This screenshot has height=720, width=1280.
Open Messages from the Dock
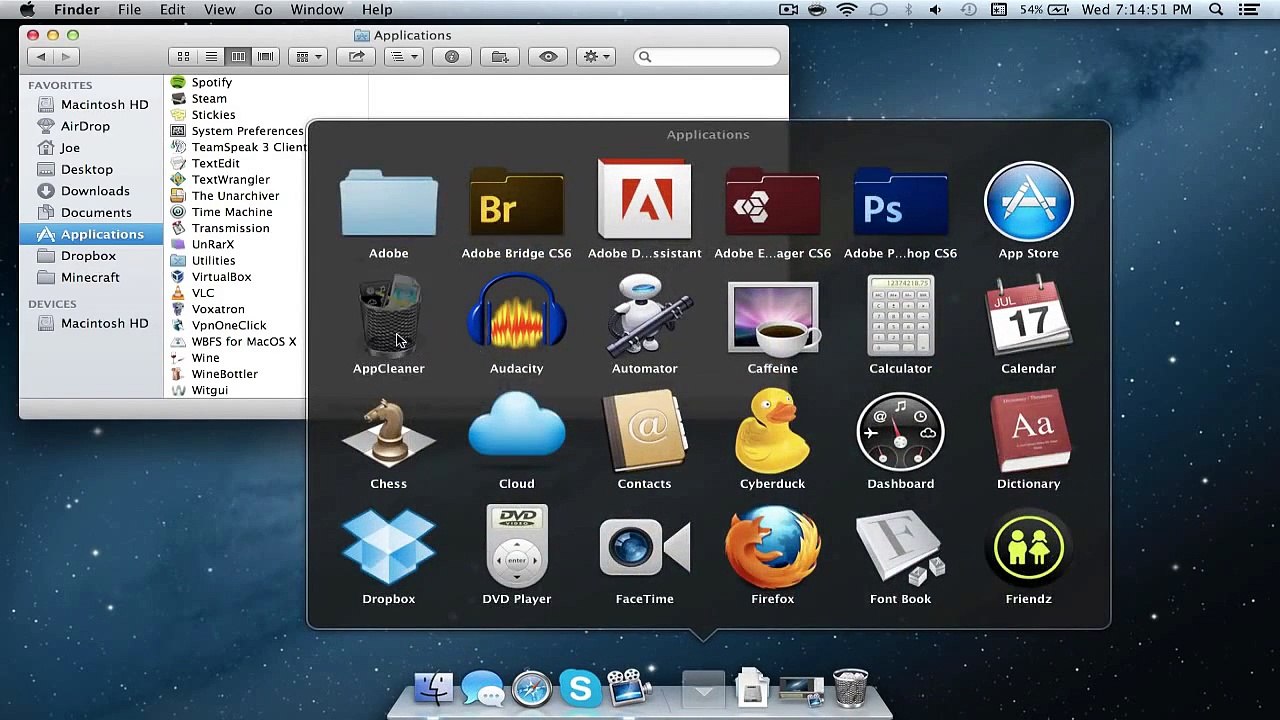(482, 688)
